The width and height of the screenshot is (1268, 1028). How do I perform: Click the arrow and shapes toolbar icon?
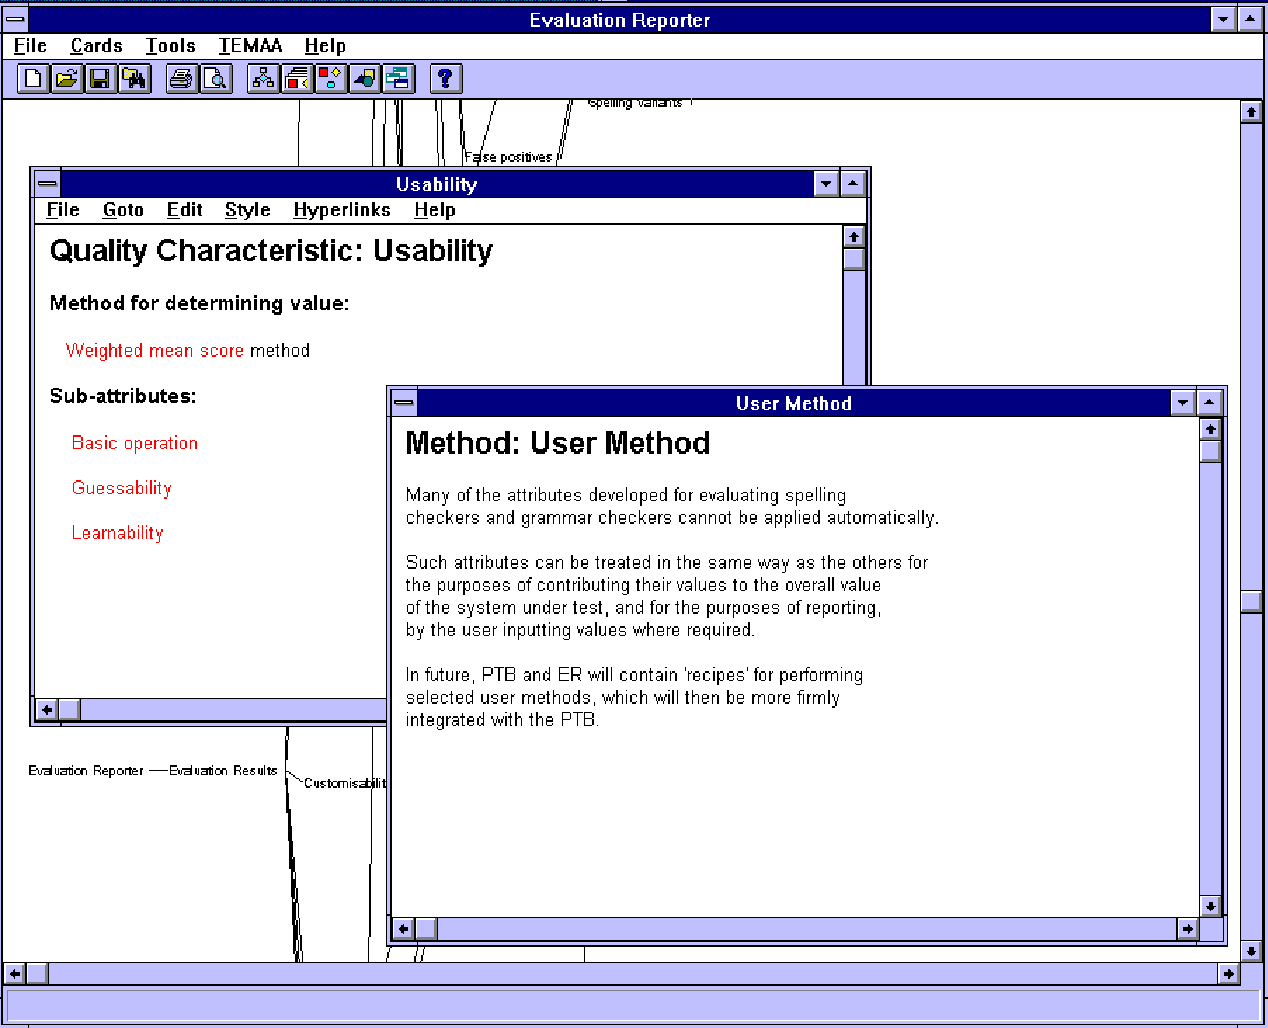[364, 78]
